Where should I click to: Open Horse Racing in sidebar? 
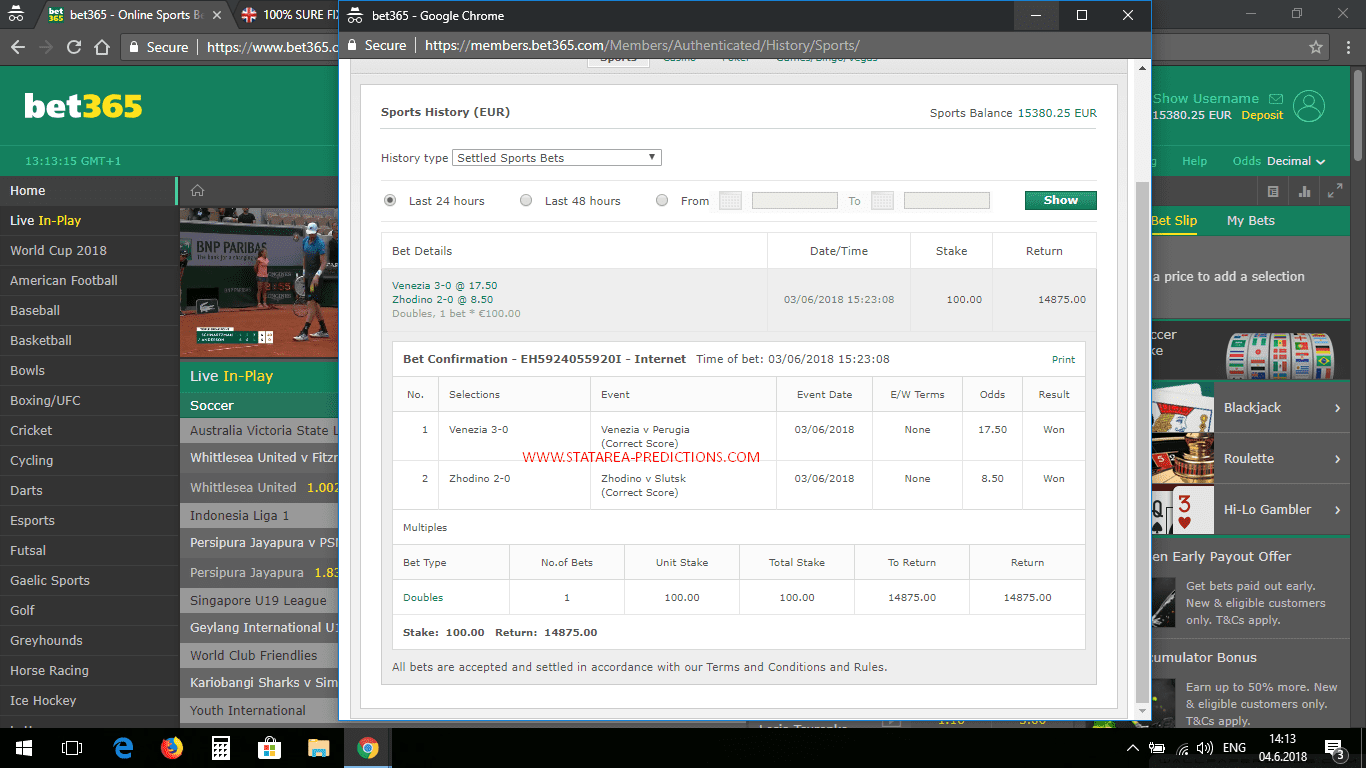(x=88, y=670)
